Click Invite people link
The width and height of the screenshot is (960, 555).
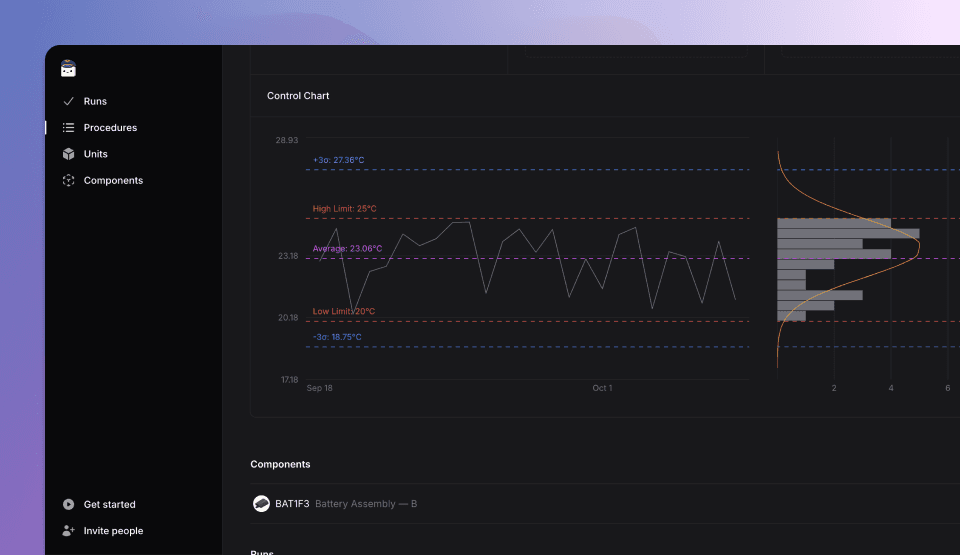(x=113, y=530)
